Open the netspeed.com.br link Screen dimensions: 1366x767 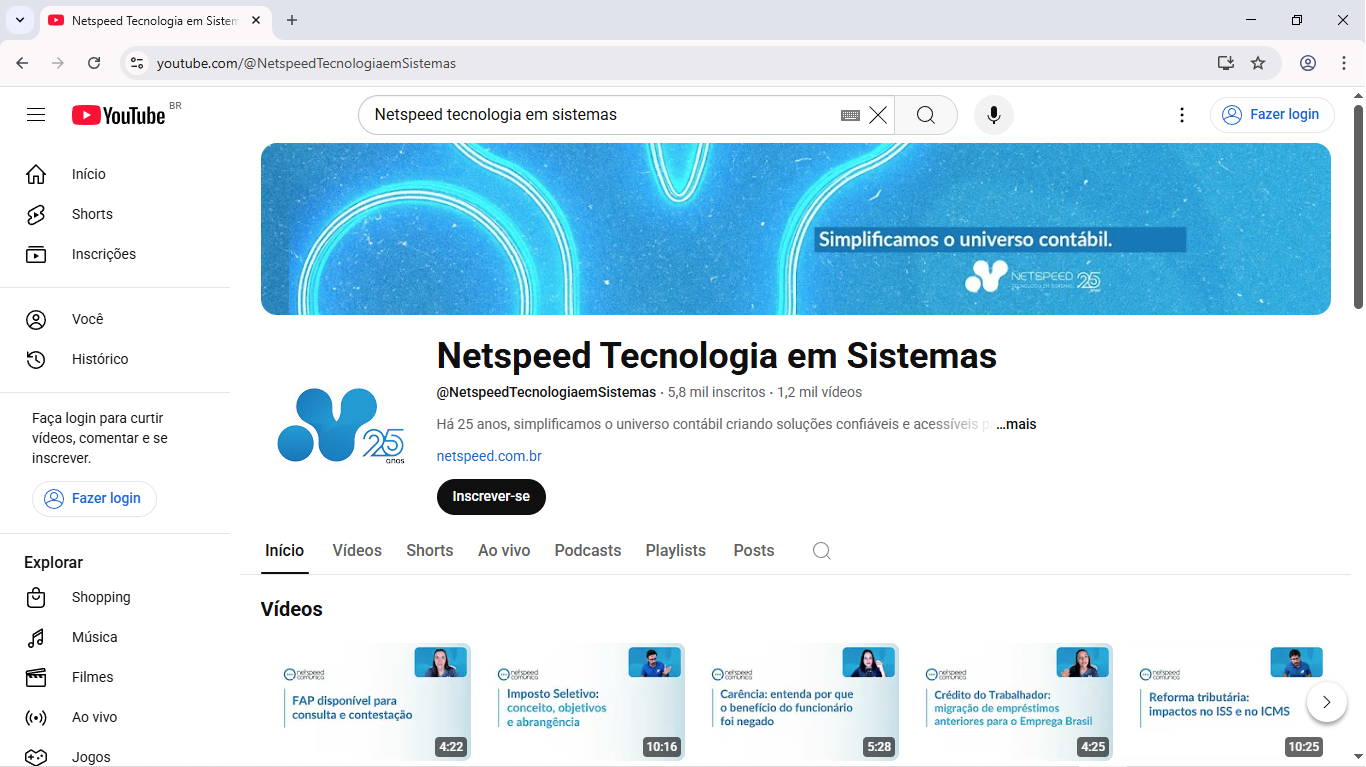(489, 456)
